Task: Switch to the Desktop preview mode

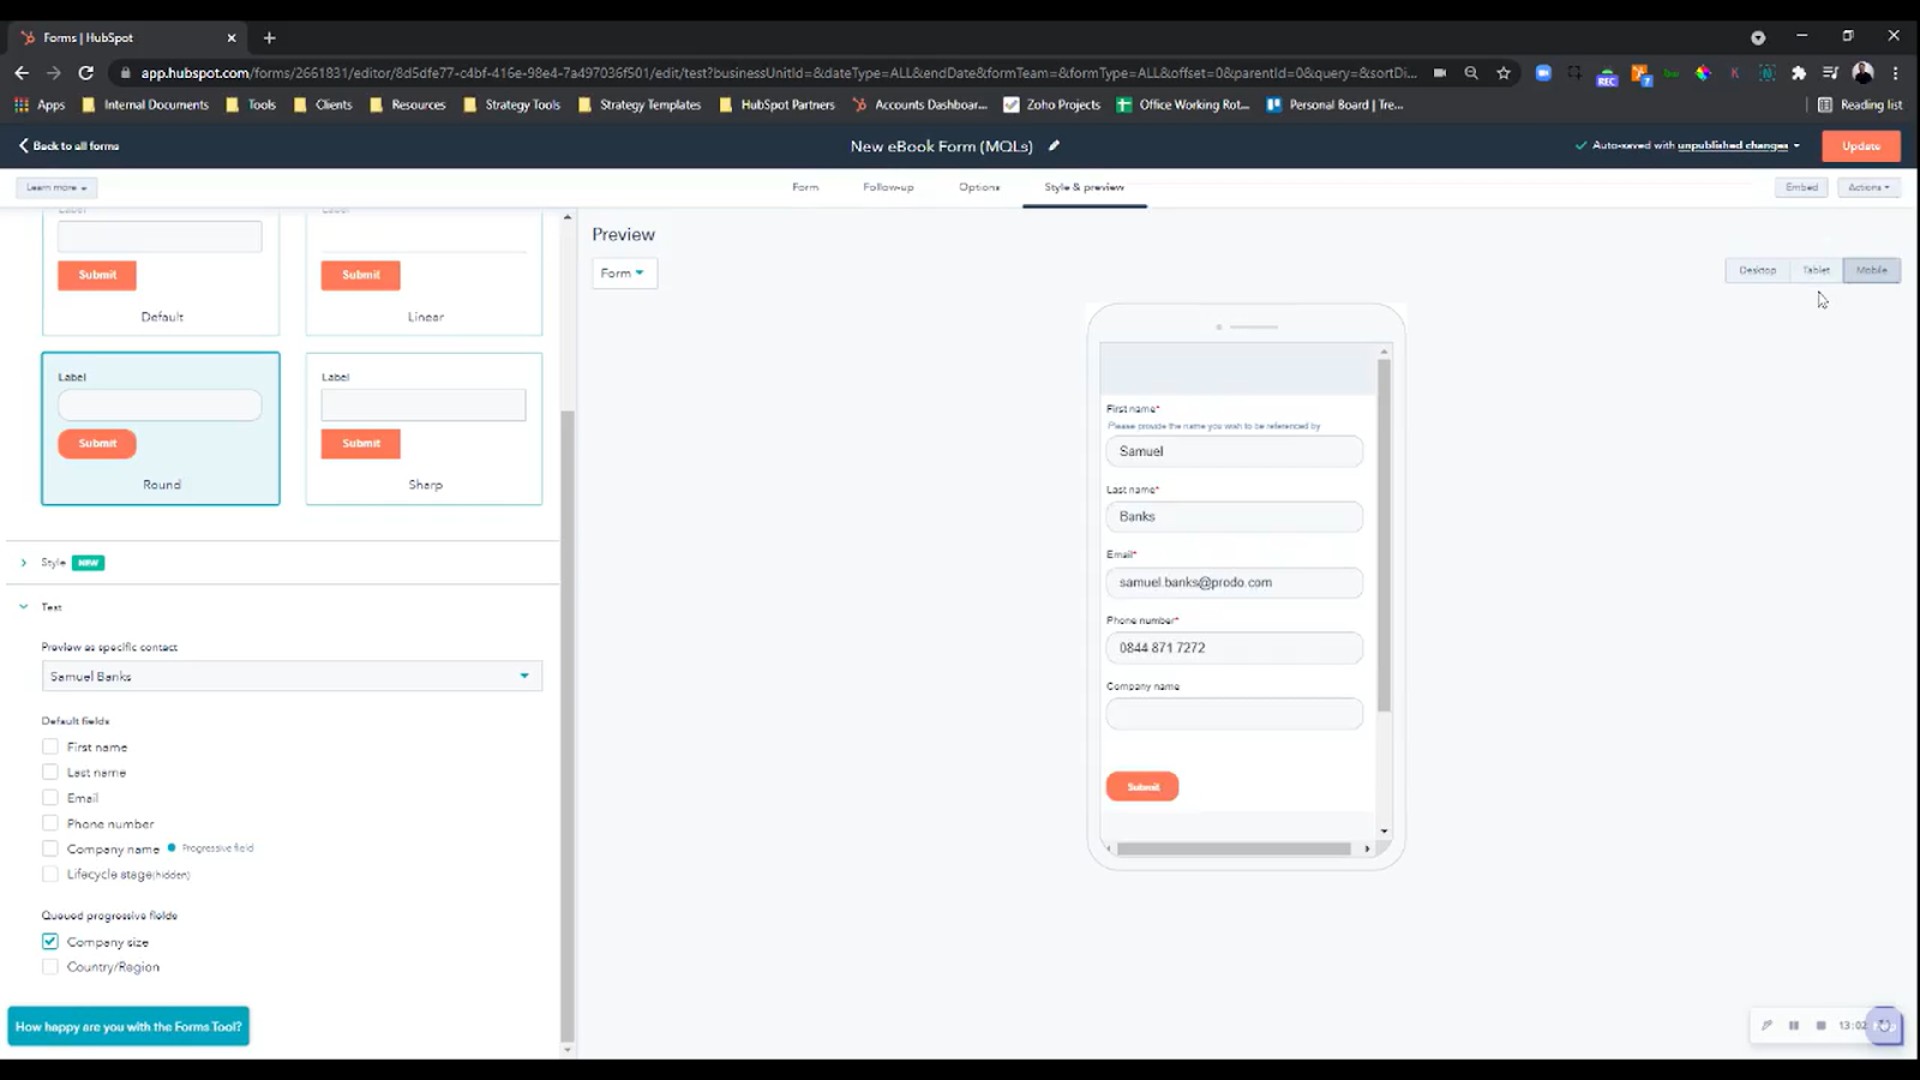Action: 1757,270
